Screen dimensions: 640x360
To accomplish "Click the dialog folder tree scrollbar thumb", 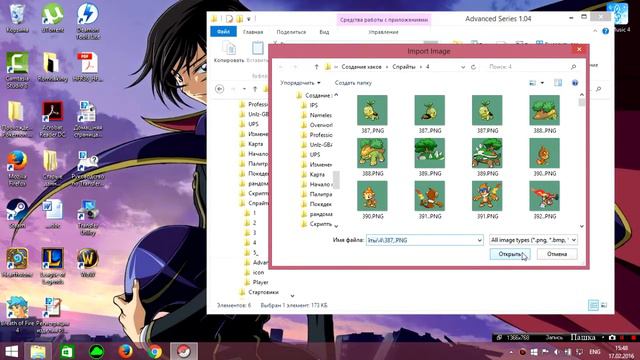I will pos(336,180).
